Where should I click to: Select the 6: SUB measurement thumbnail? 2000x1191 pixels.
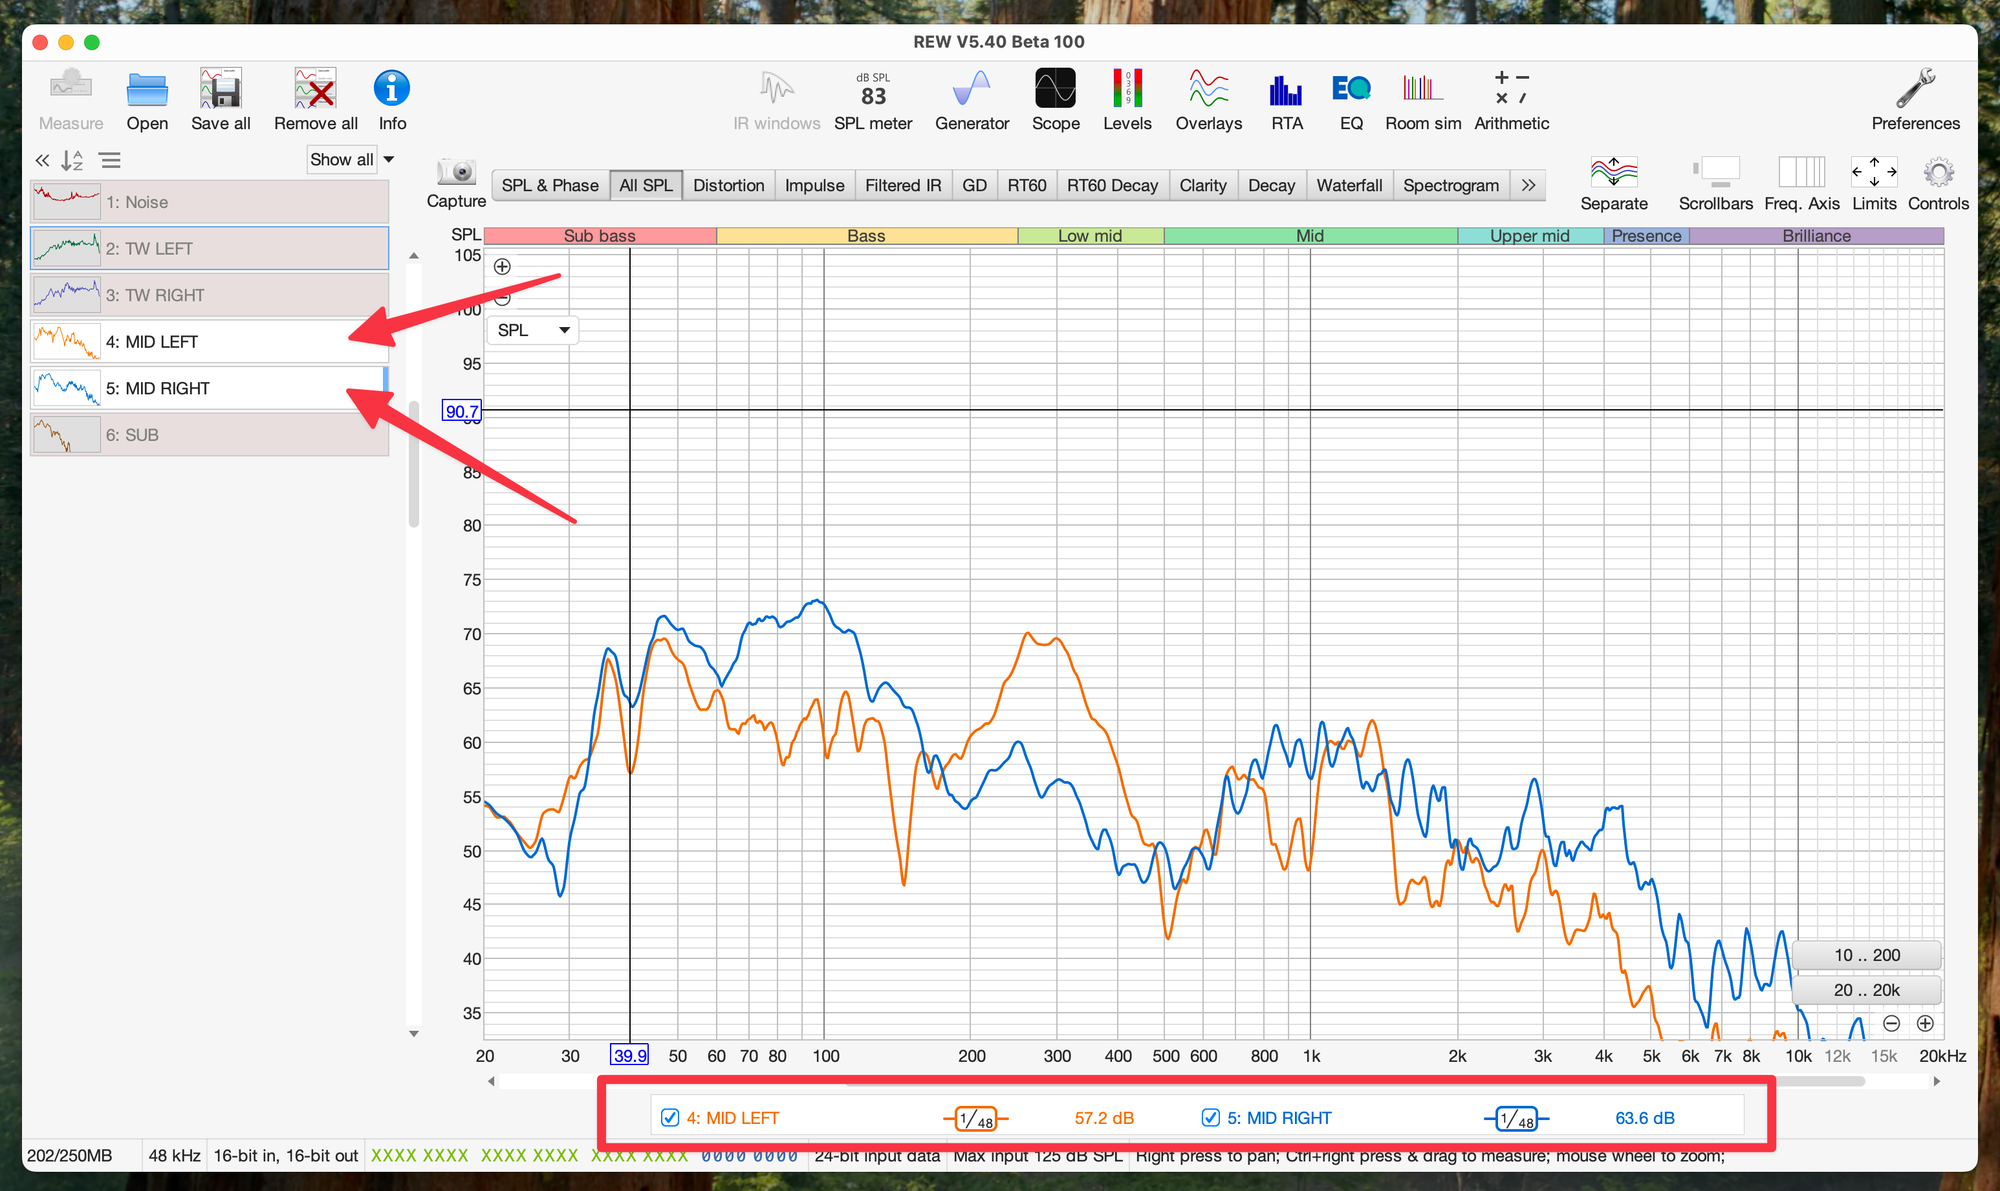[x=67, y=435]
